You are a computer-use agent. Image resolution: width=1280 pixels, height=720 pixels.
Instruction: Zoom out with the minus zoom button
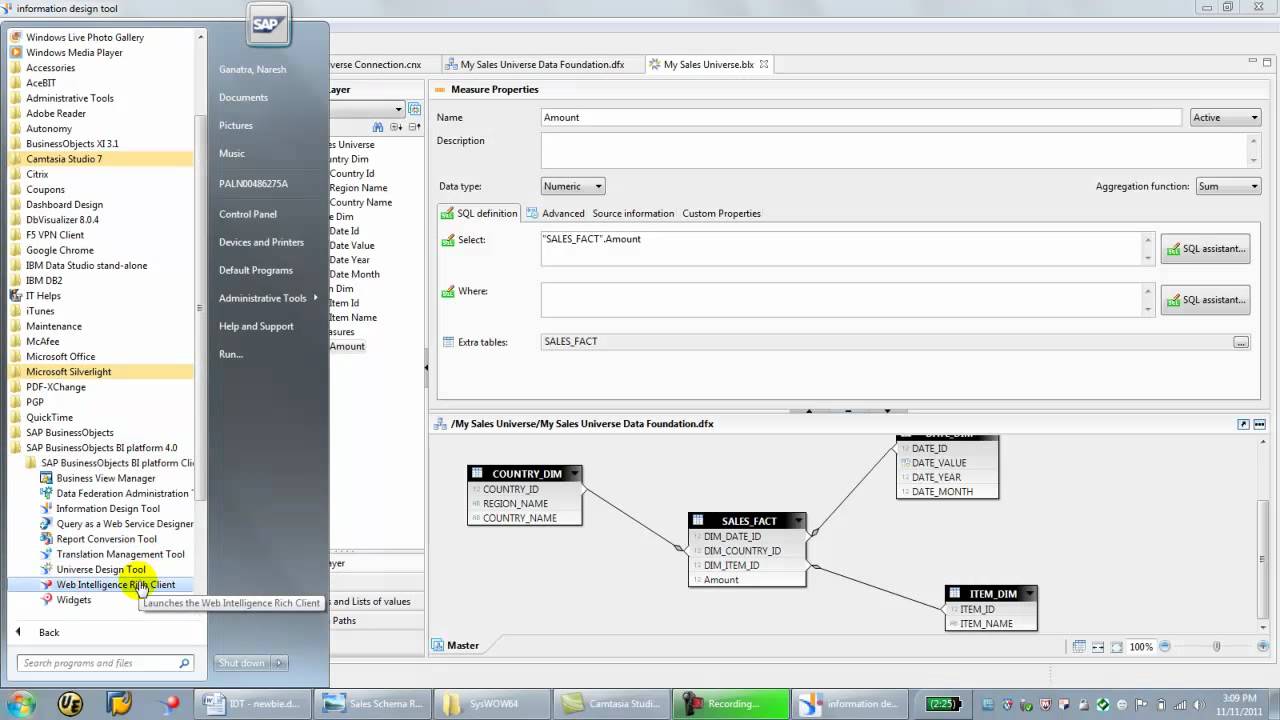coord(1165,647)
